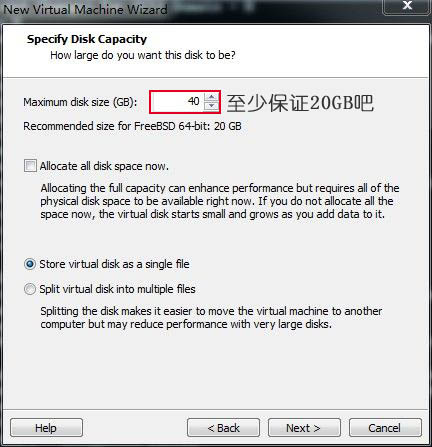The image size is (432, 447).
Task: Select the Store virtual disk as single file radio
Action: 30,264
